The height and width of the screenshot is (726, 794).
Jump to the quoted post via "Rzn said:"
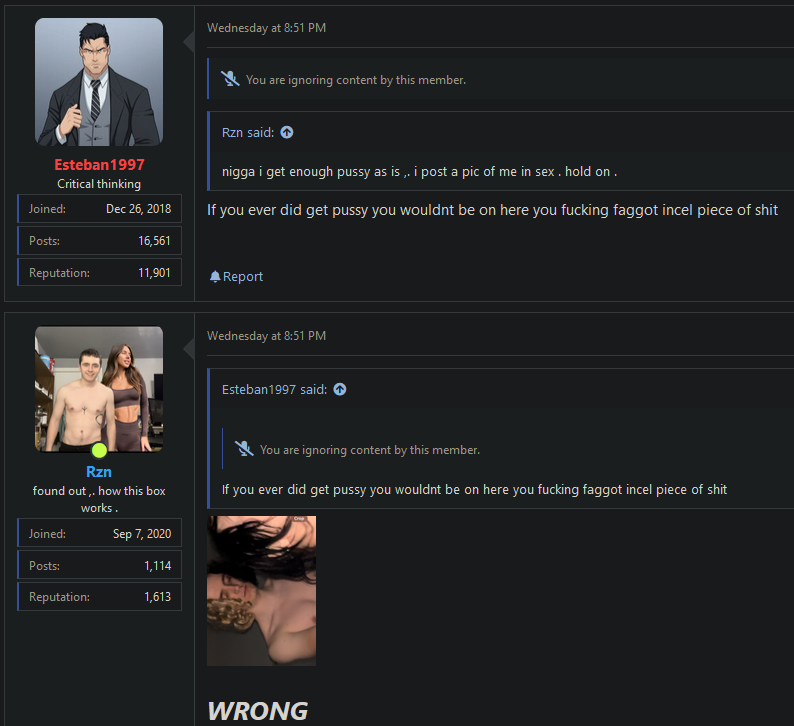tap(247, 132)
